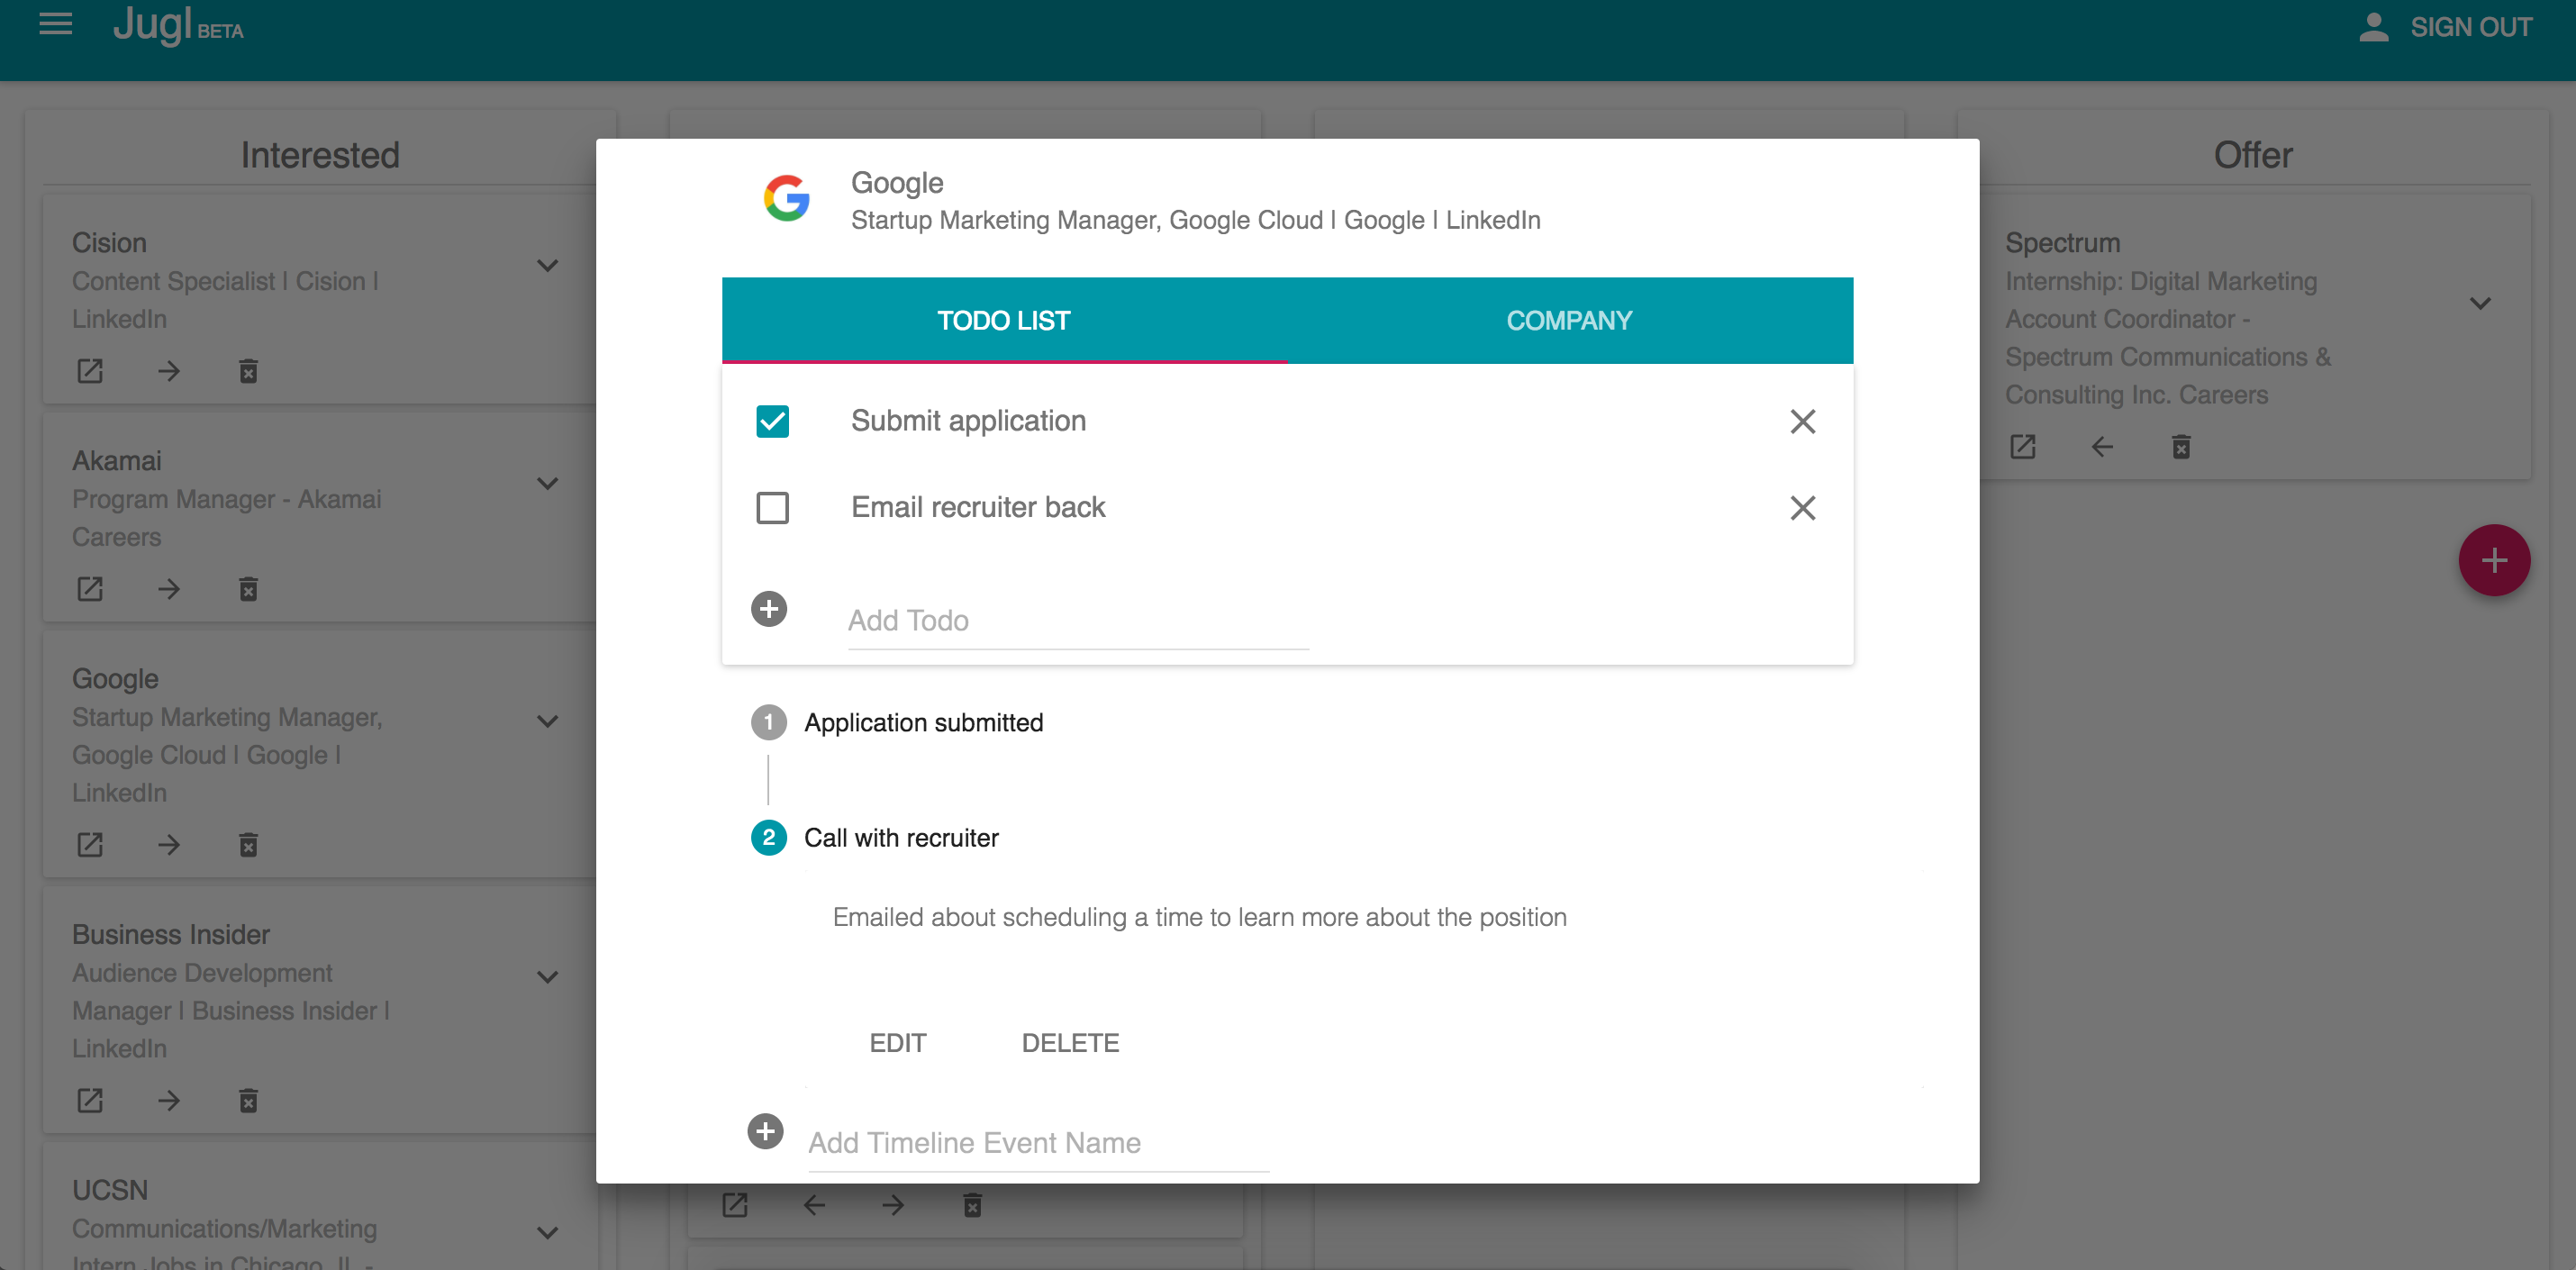The height and width of the screenshot is (1270, 2576).
Task: Check the Email recruiter back checkbox
Action: pyautogui.click(x=772, y=508)
